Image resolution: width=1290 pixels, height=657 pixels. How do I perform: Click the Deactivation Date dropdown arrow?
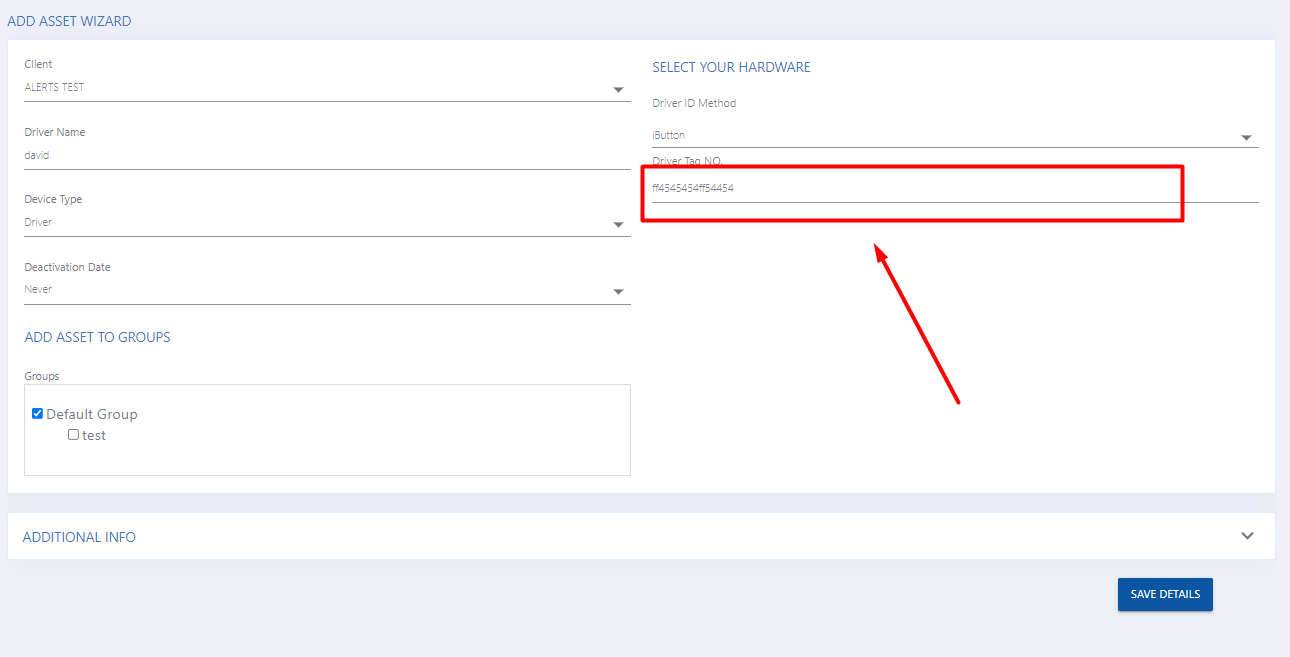[x=618, y=292]
